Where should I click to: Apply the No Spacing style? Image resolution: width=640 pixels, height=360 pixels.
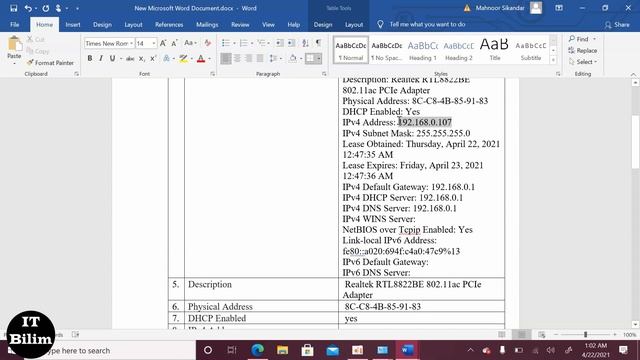coord(387,50)
